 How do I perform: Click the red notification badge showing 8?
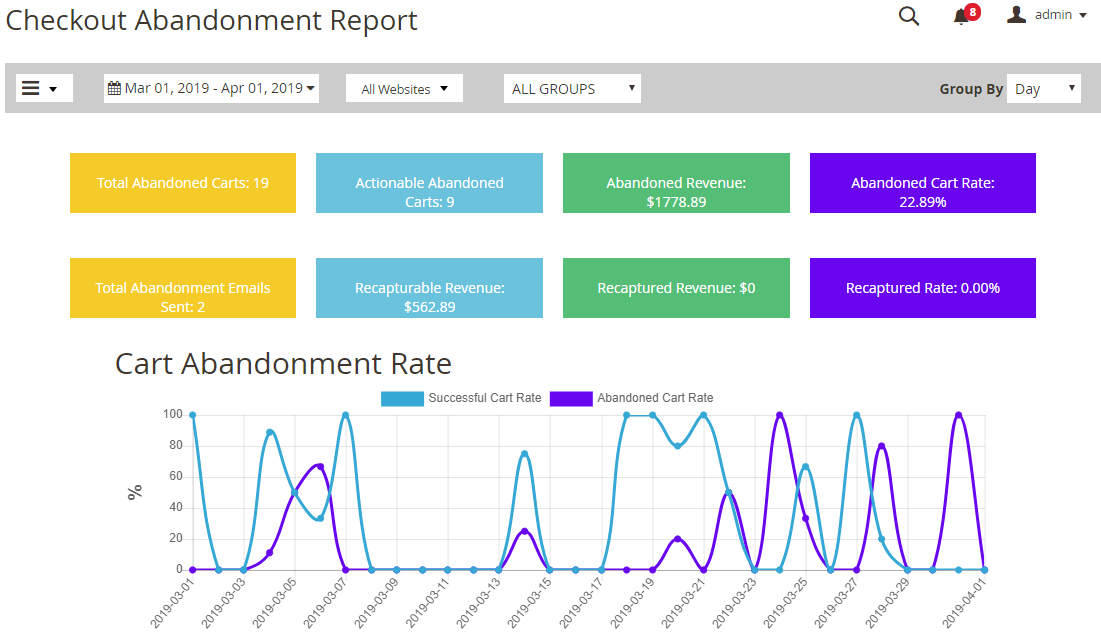(x=971, y=9)
